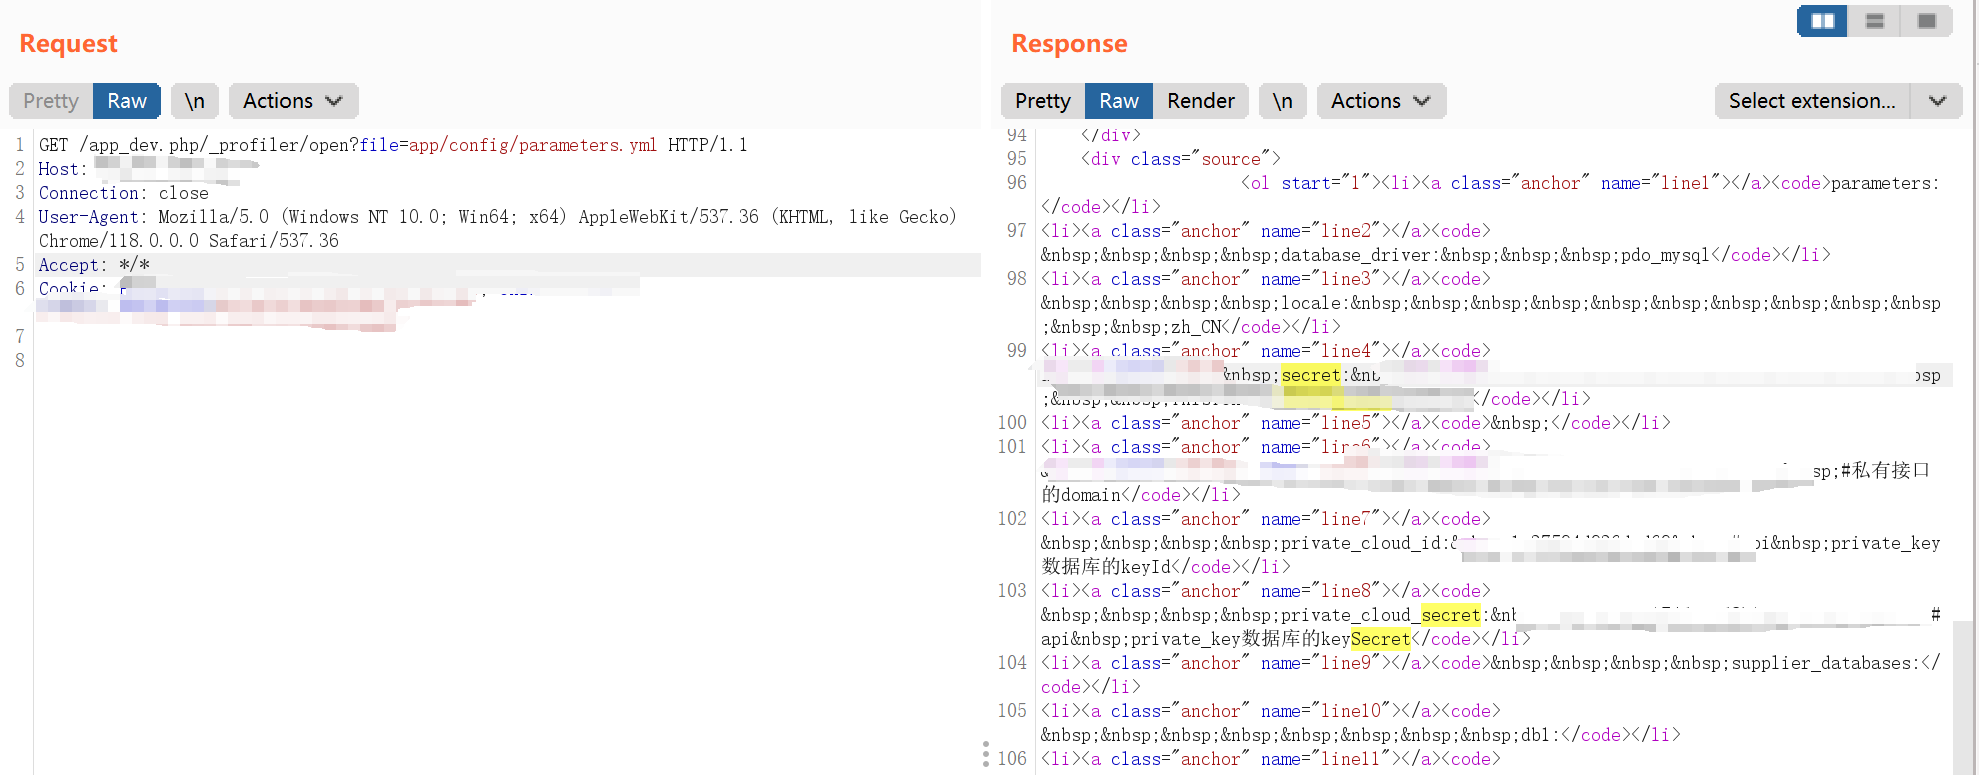Choose the single combined panel layout icon
Viewport: 1979px width, 775px height.
[x=1927, y=21]
